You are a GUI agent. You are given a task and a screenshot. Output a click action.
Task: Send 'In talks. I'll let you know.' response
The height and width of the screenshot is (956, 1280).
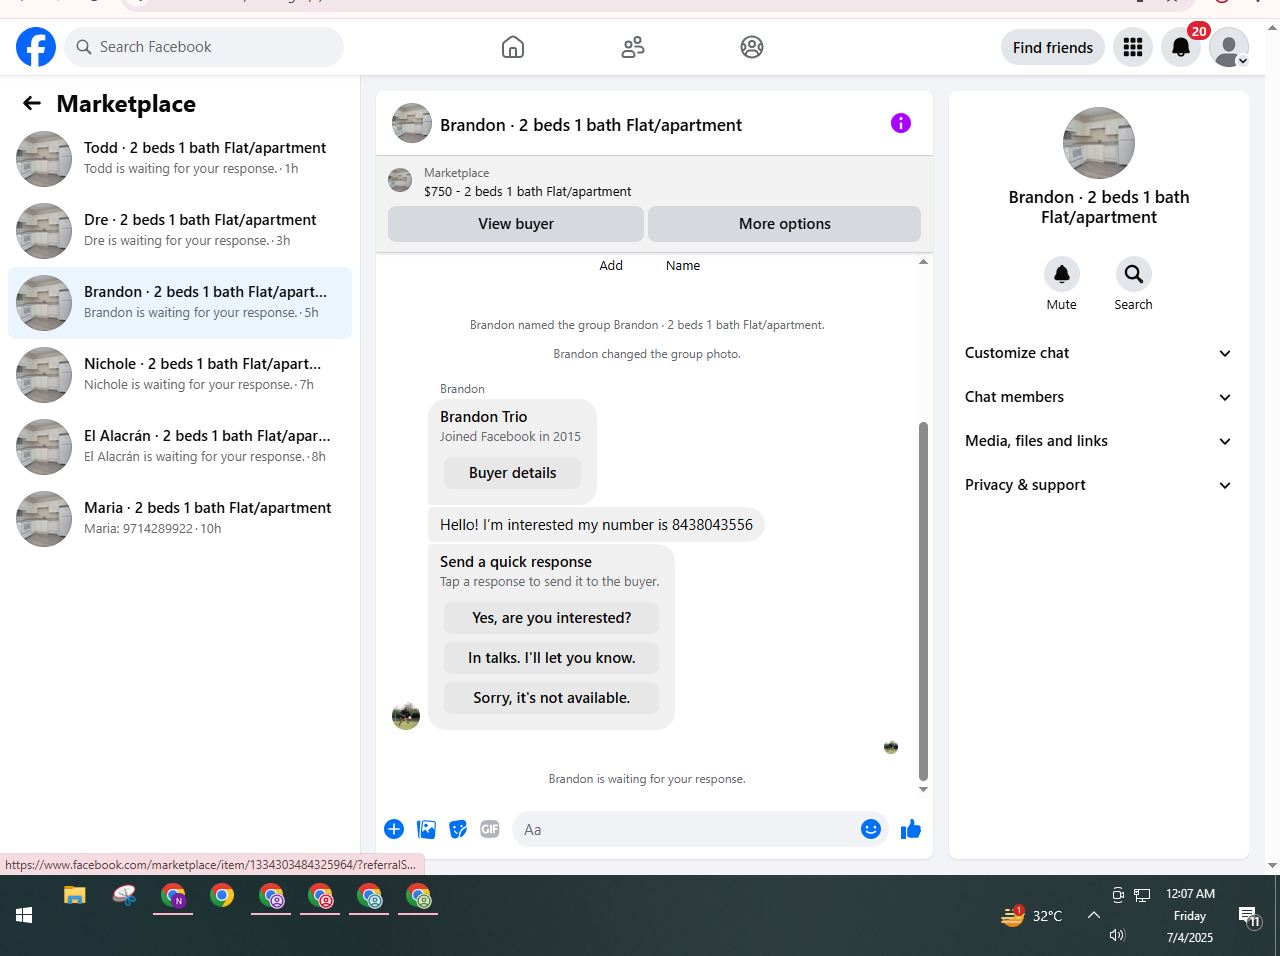552,658
